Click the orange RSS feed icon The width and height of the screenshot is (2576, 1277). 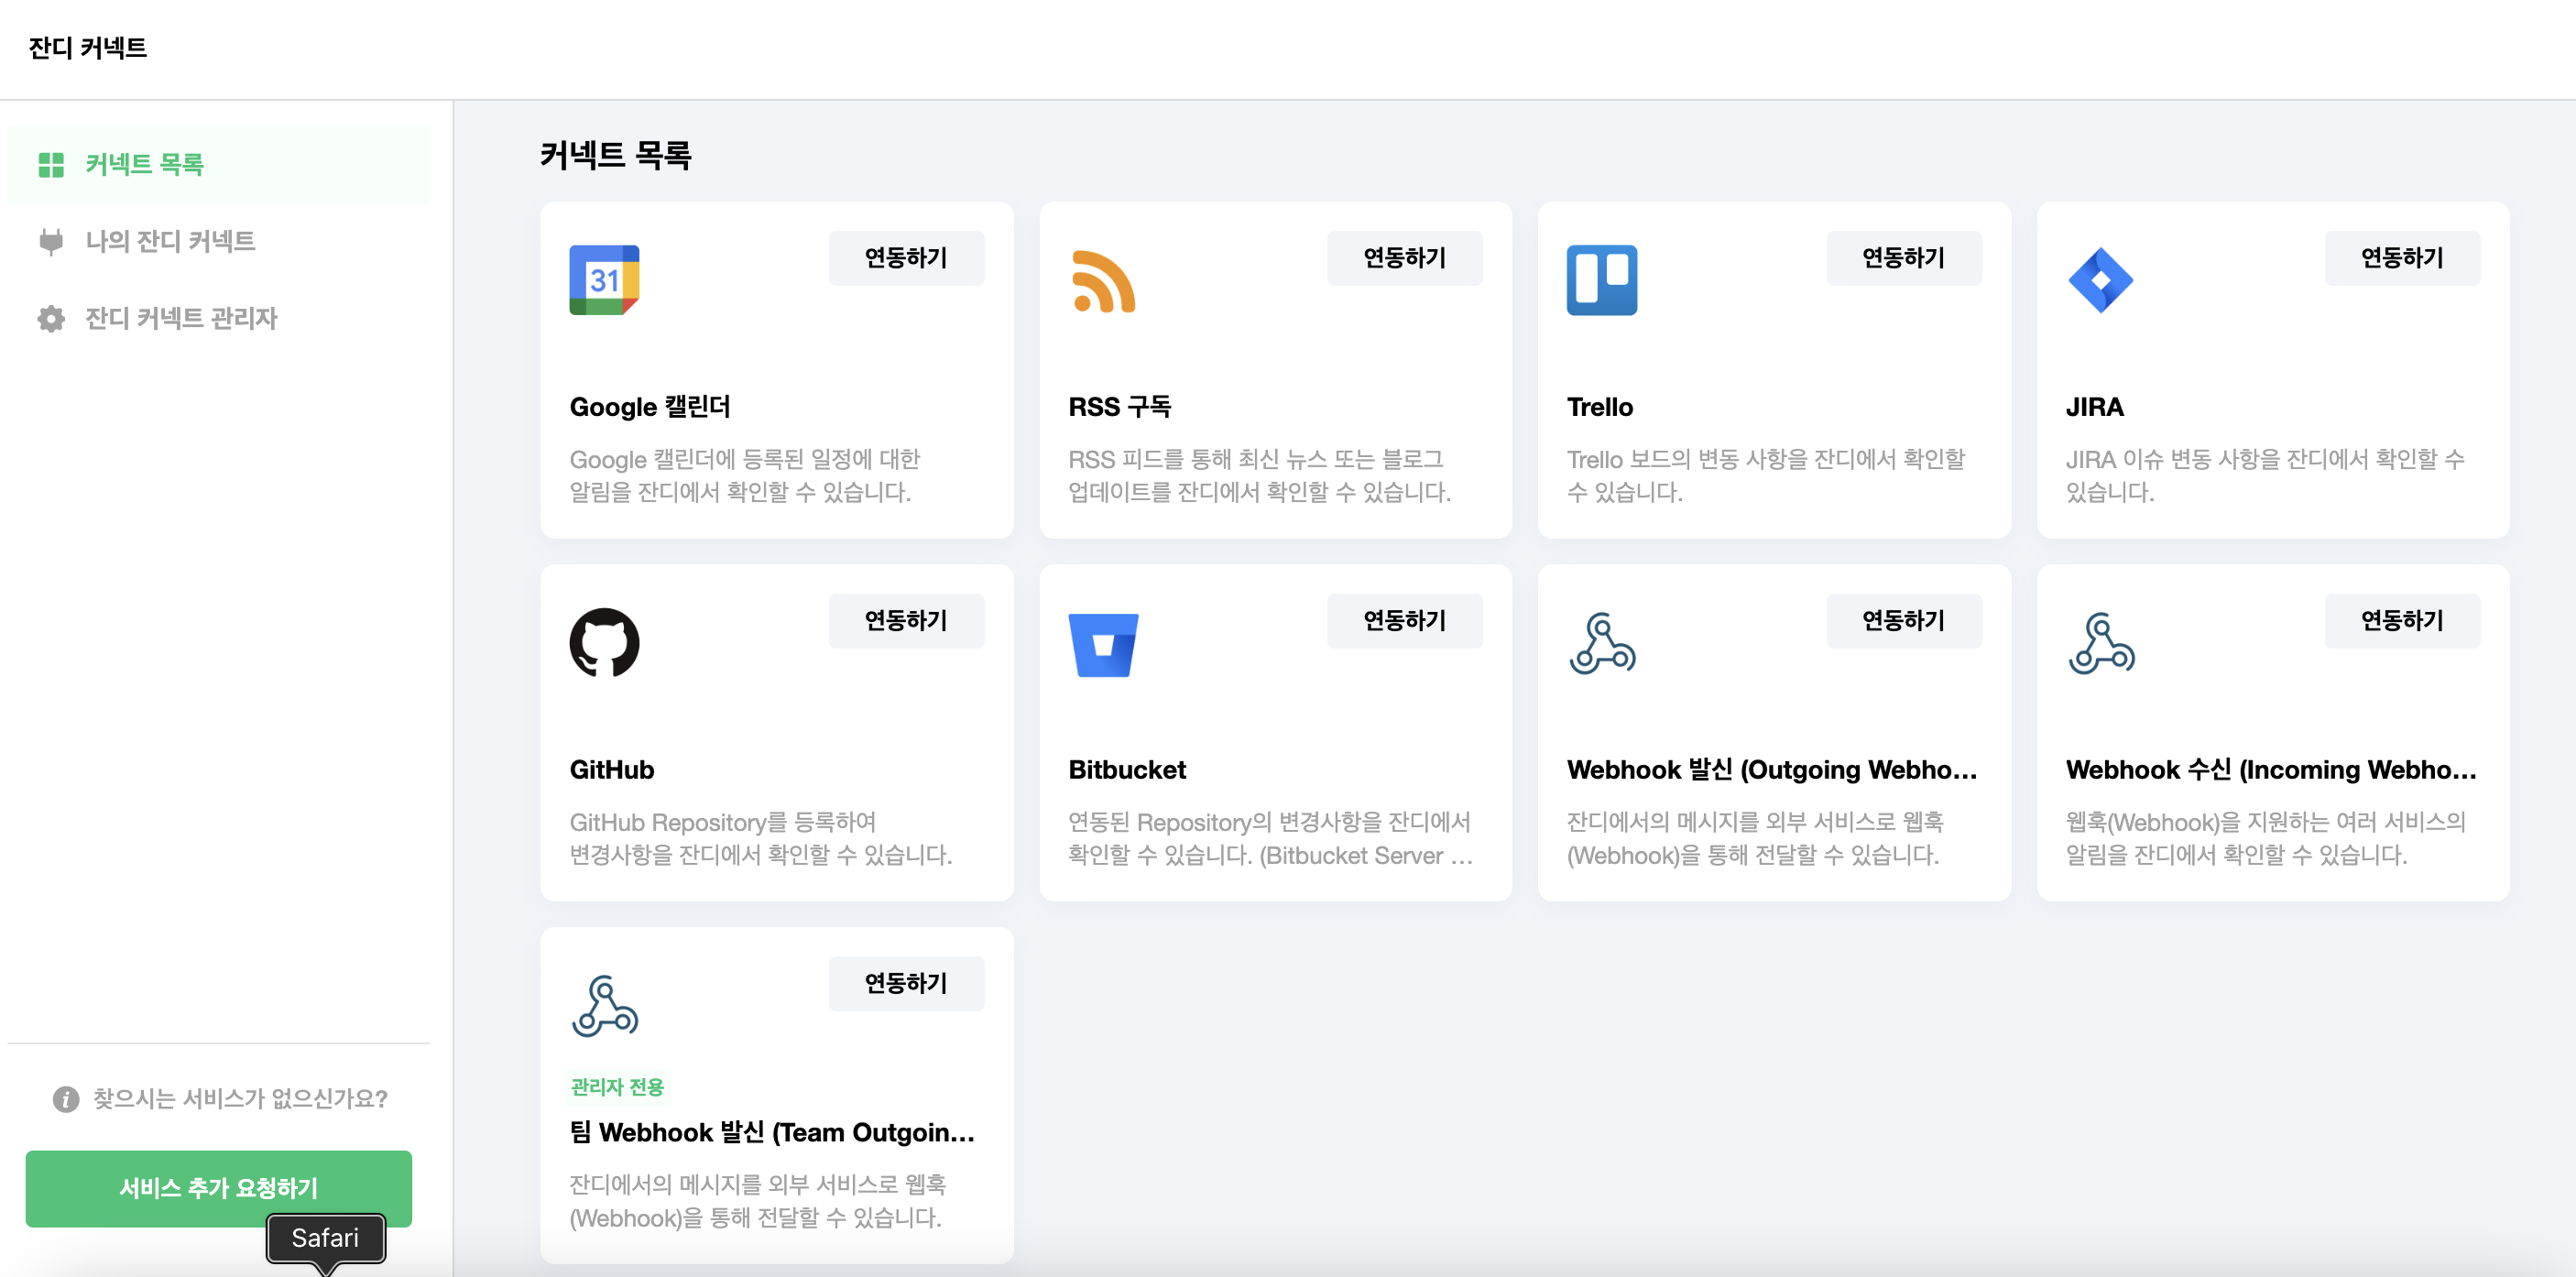1102,281
